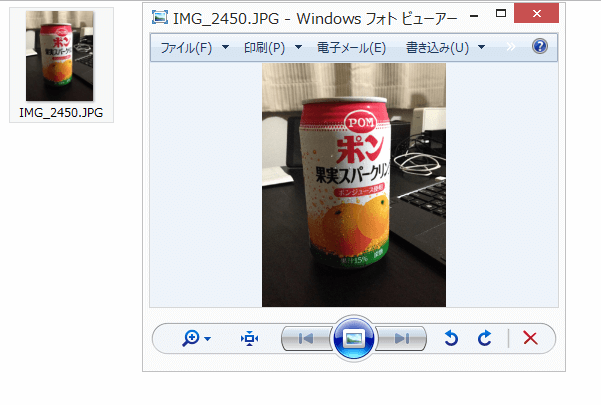The height and width of the screenshot is (405, 601).
Task: Go to the previous photo
Action: click(306, 338)
